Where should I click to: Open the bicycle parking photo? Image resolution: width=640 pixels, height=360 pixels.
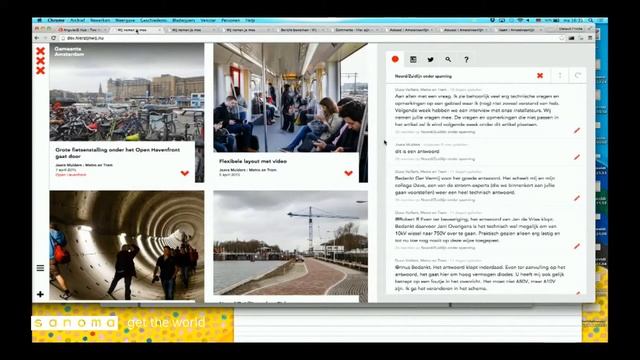127,92
